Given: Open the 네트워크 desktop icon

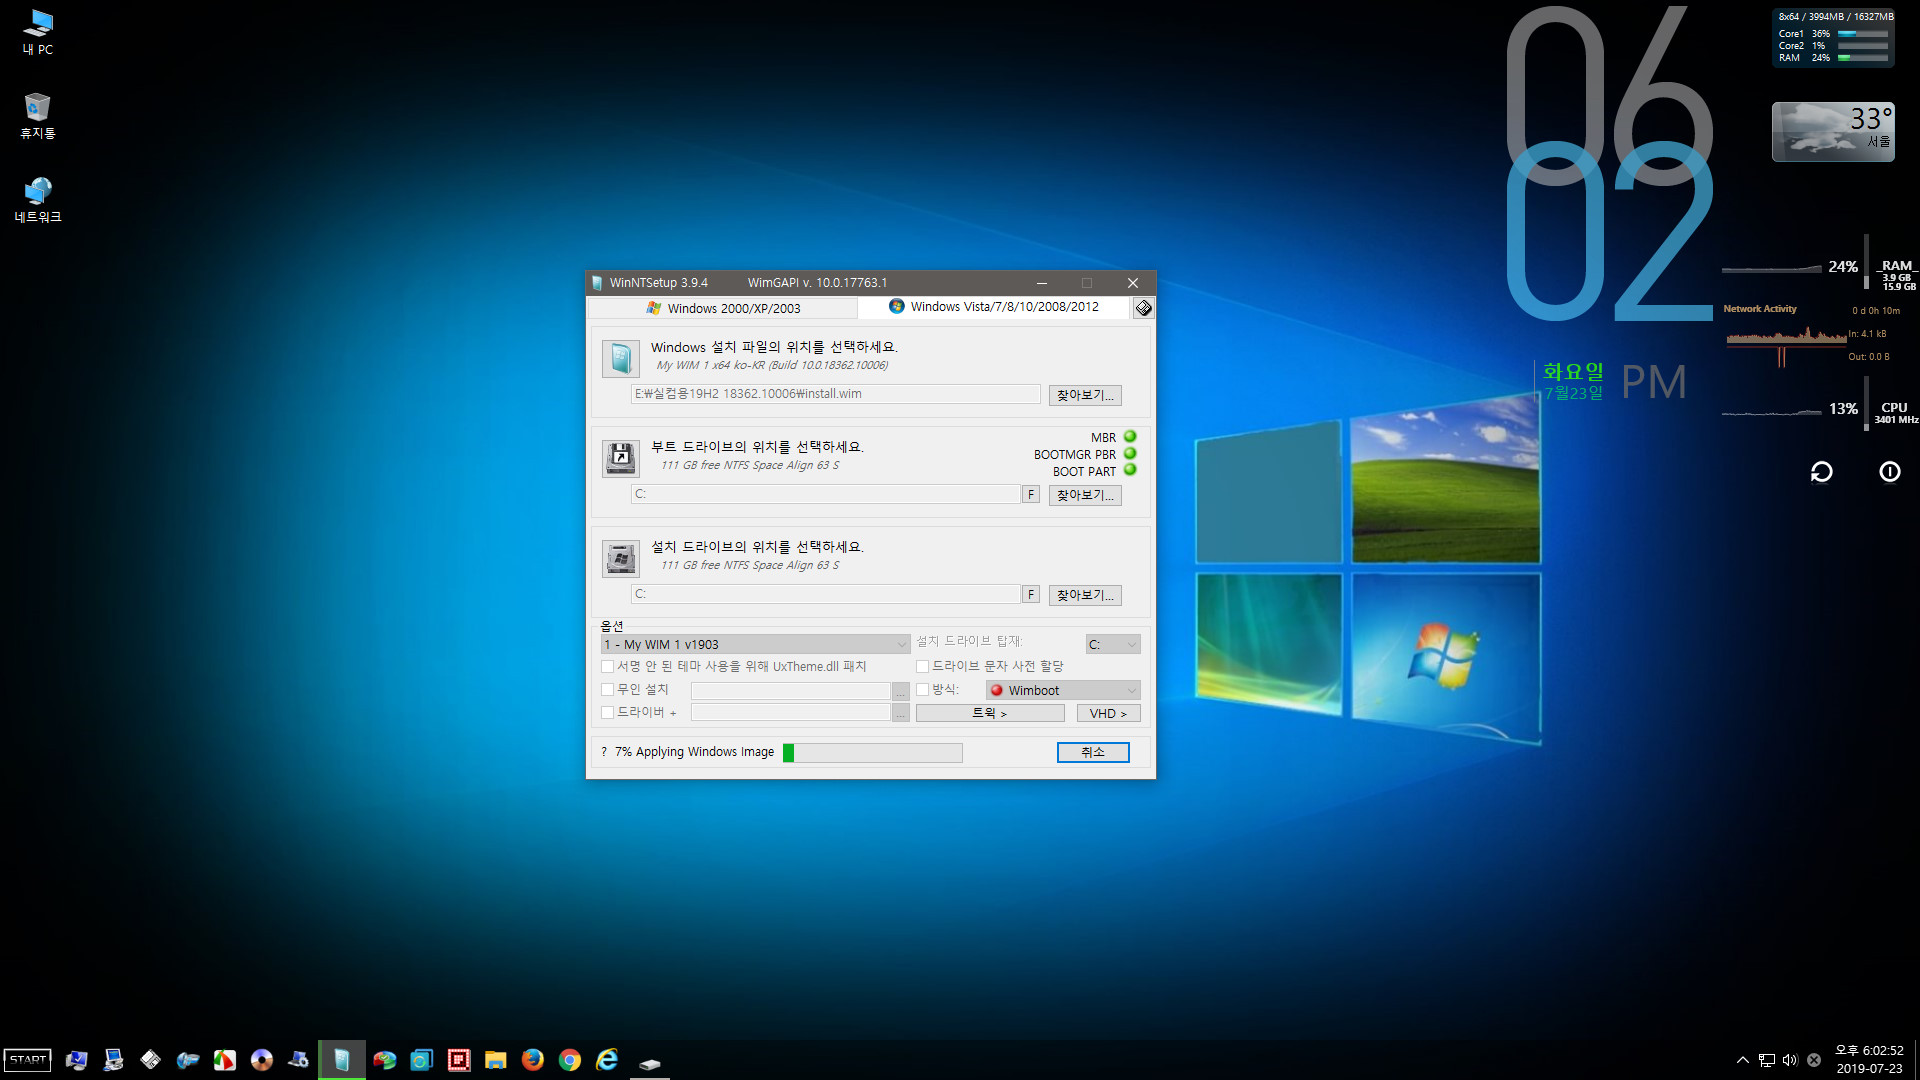Looking at the screenshot, I should pyautogui.click(x=38, y=200).
